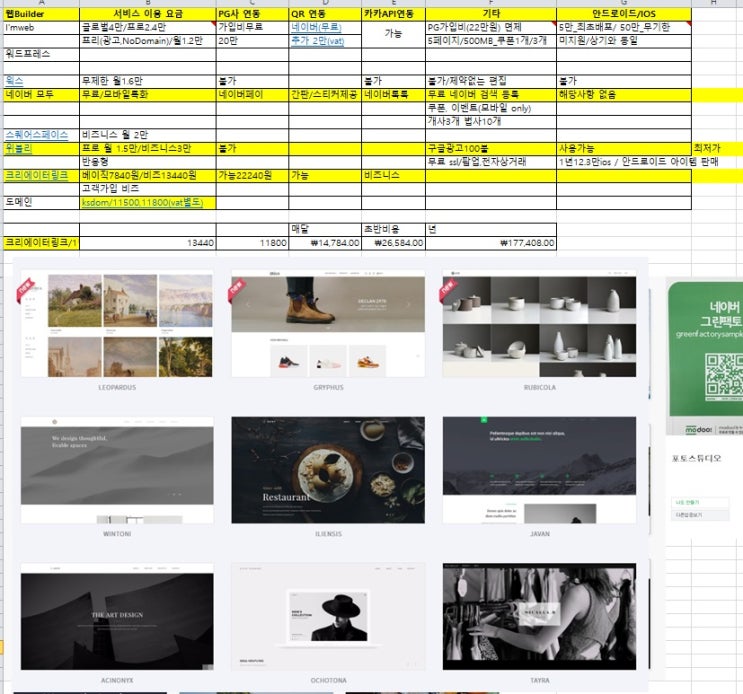Click the 글로벌4만/프로2.4만 cell
Viewport: 743px width, 694px height.
point(148,27)
